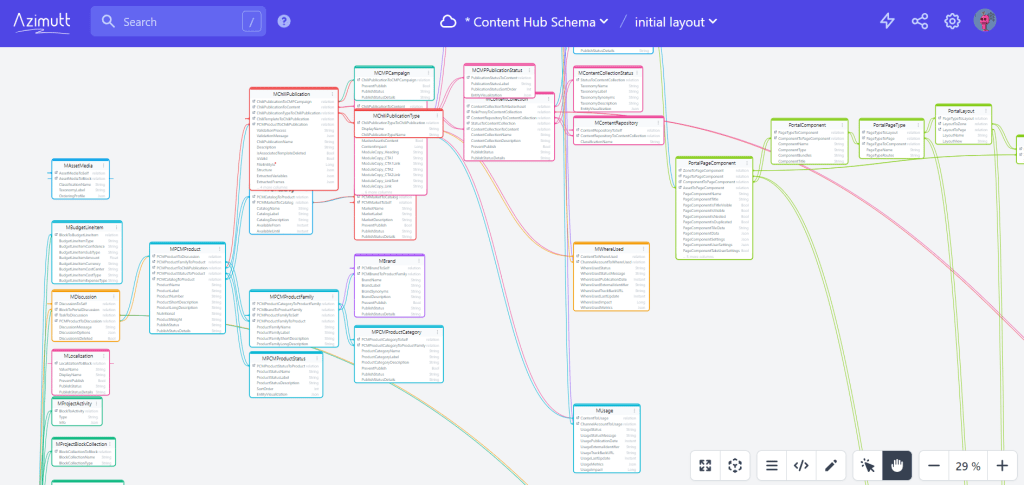
Task: Switch to the select cursor mode
Action: 867,465
